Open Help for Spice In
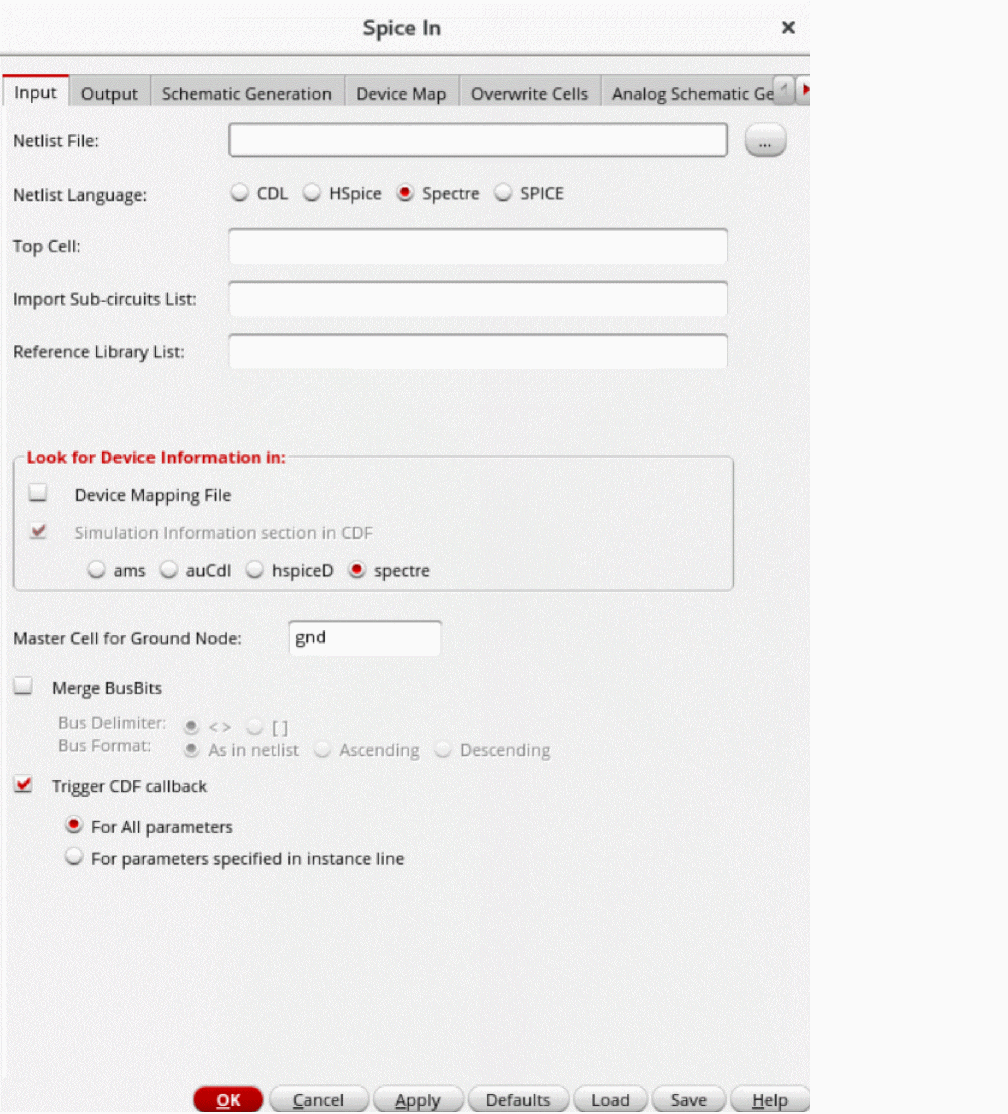 pyautogui.click(x=770, y=1100)
